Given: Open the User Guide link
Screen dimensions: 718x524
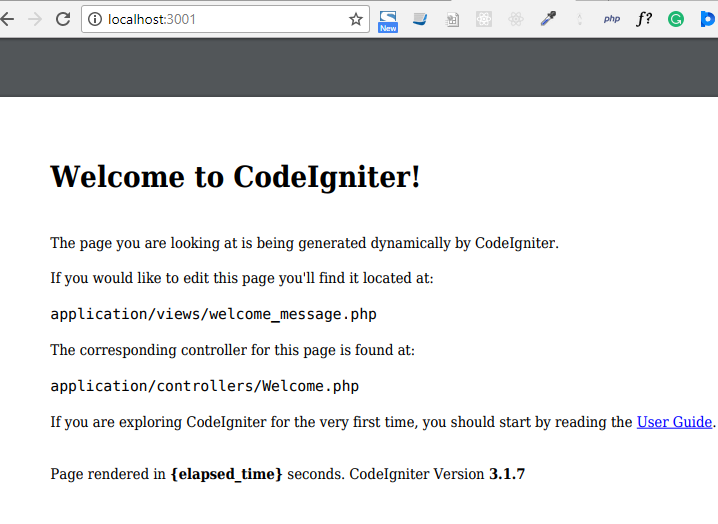Looking at the screenshot, I should 674,422.
